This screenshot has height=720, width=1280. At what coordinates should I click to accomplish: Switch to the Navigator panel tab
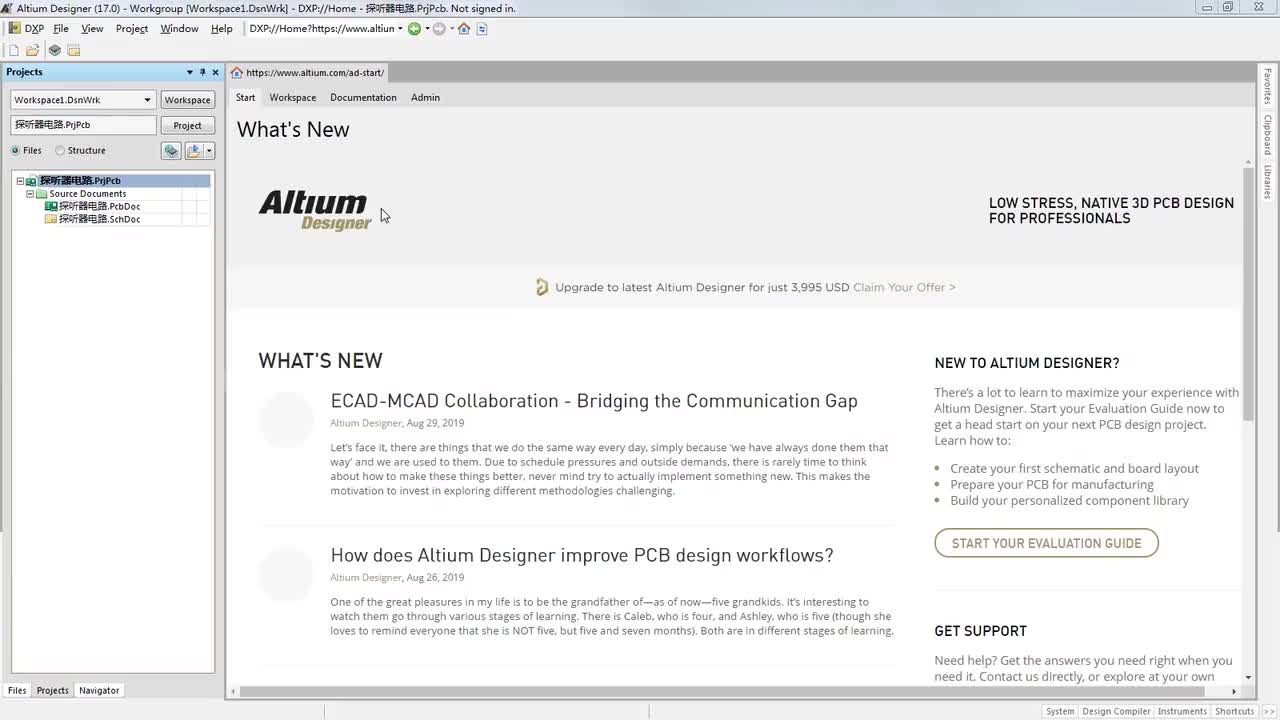(x=99, y=690)
